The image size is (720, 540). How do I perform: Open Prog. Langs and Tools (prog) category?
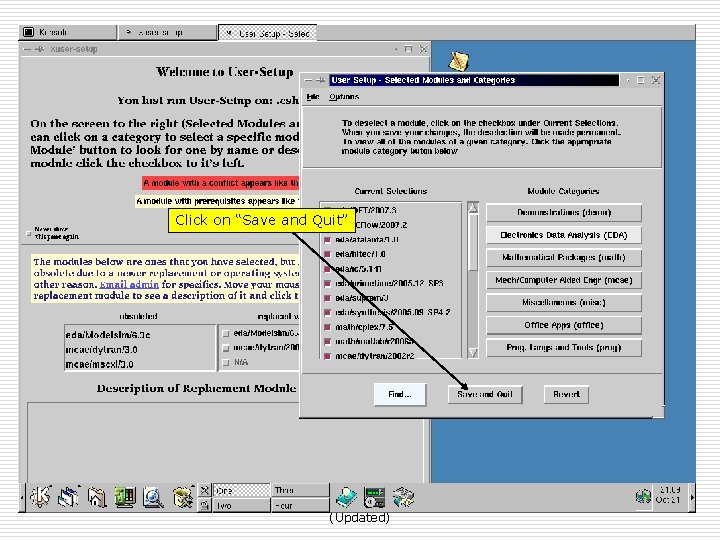[x=564, y=348]
